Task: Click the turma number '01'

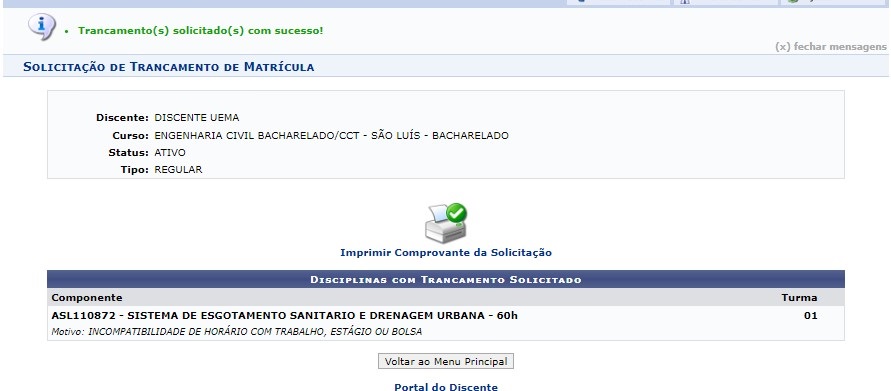Action: [x=810, y=315]
